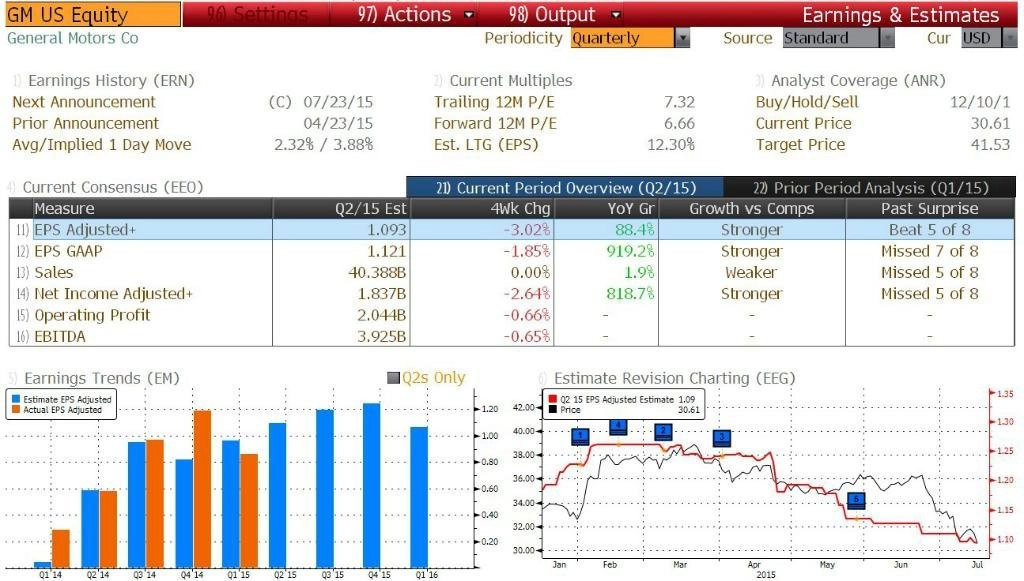The width and height of the screenshot is (1024, 581).
Task: Open the 96) Settings menu
Action: pyautogui.click(x=257, y=14)
